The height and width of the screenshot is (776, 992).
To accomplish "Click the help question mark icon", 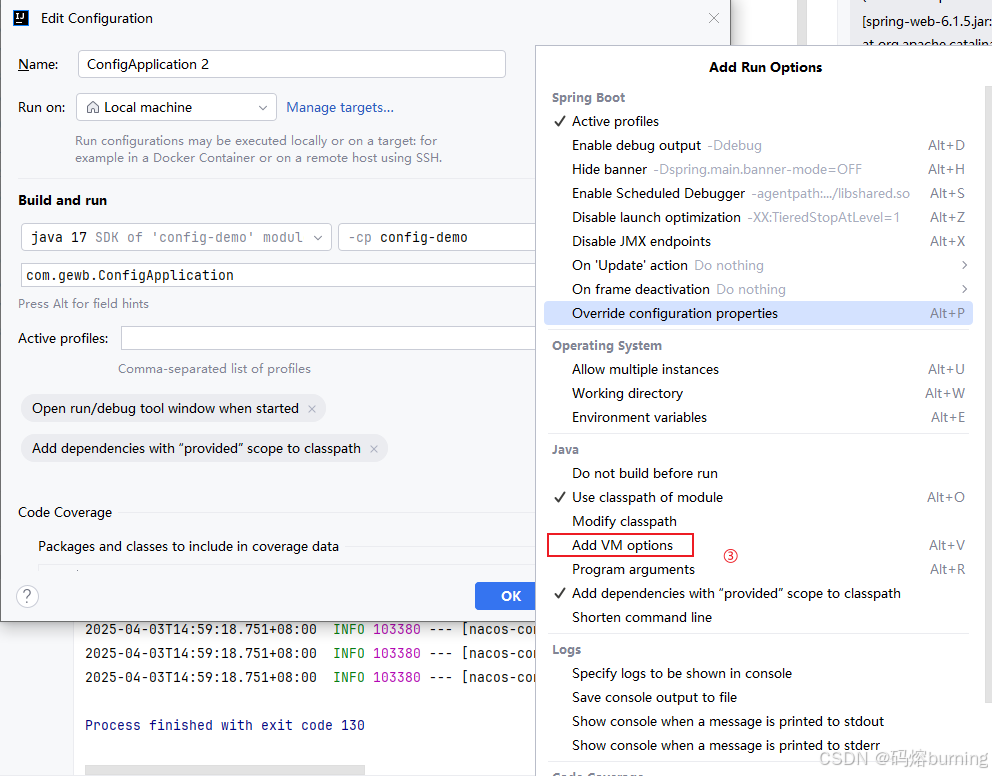I will pyautogui.click(x=27, y=596).
